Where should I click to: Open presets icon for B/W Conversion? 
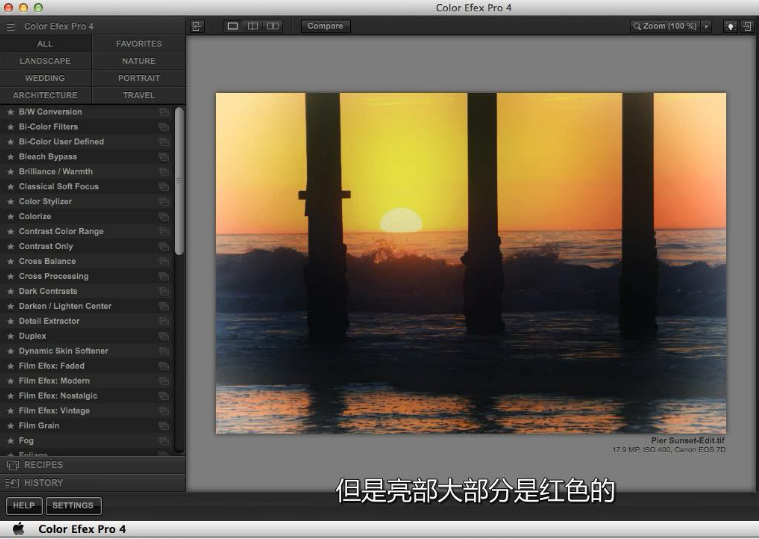[x=164, y=112]
